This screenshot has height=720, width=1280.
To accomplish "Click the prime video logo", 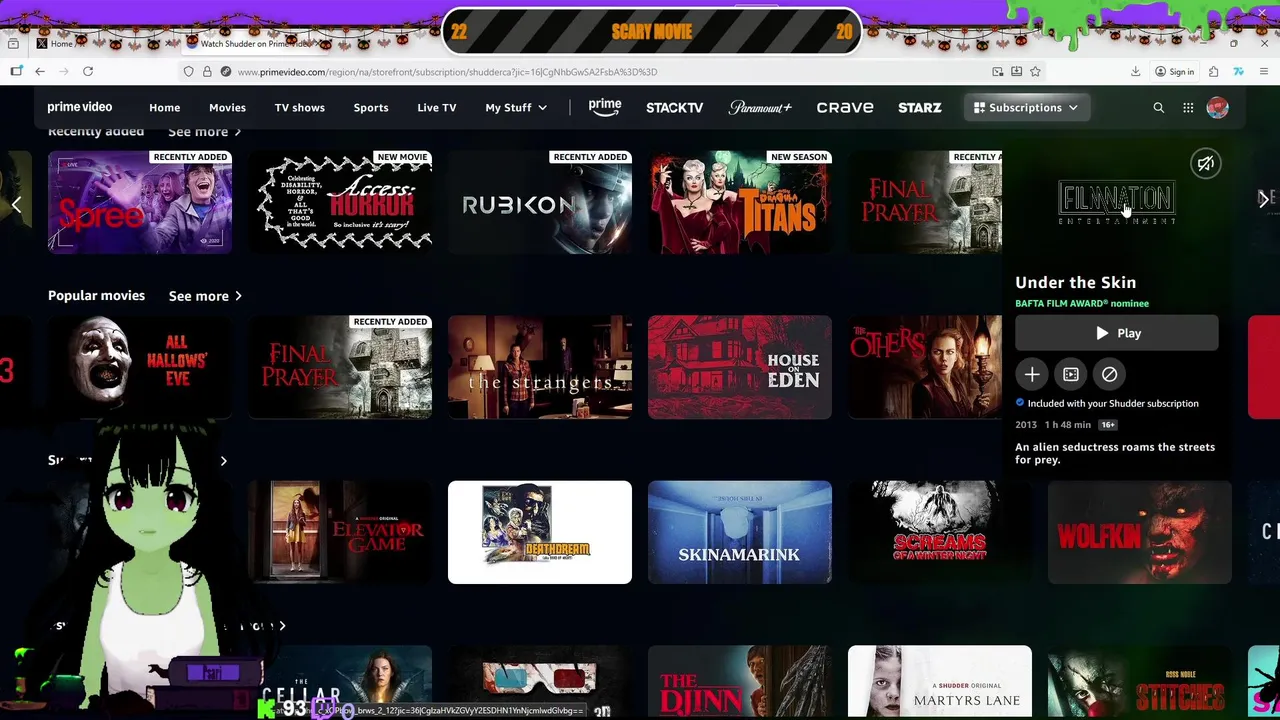I will (x=80, y=107).
